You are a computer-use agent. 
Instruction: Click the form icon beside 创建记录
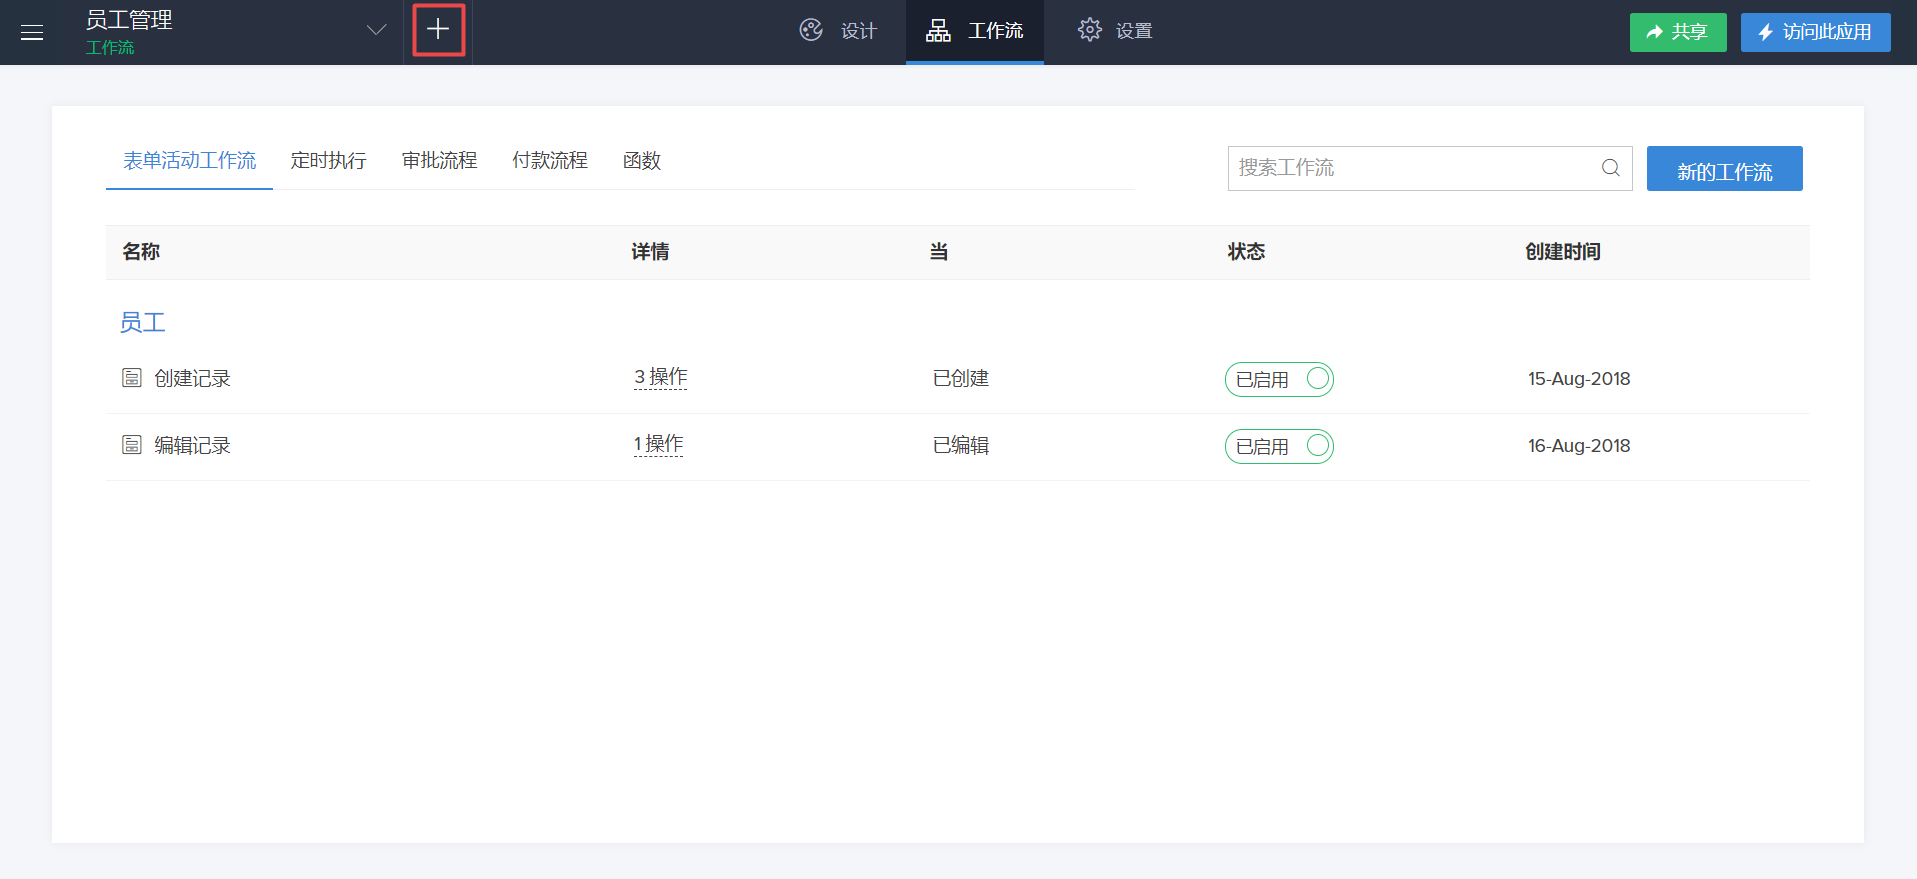pyautogui.click(x=132, y=378)
